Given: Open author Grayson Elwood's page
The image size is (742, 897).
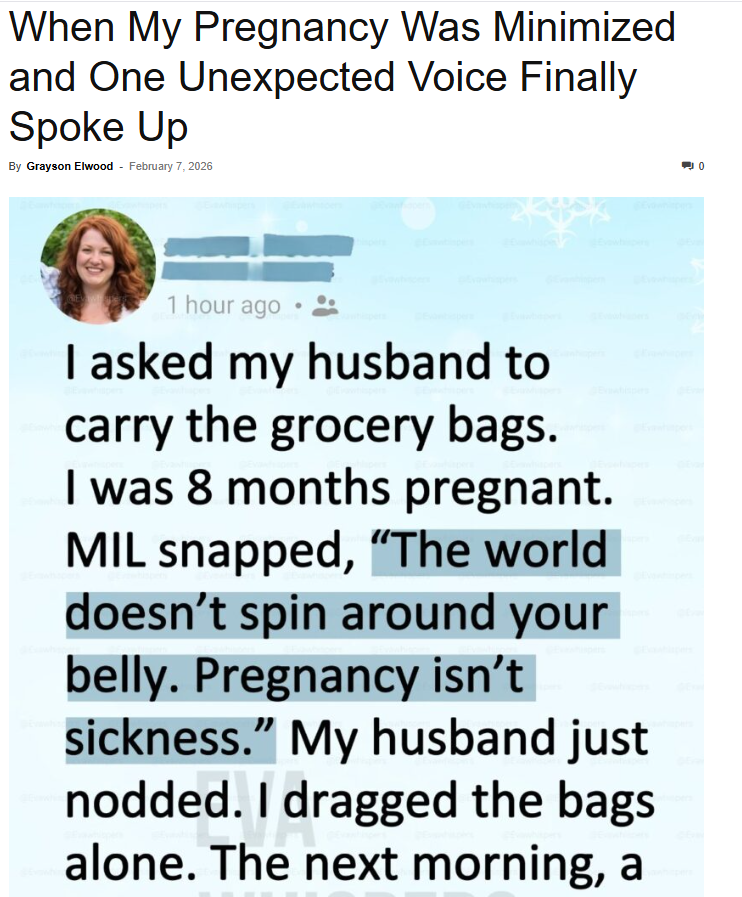Looking at the screenshot, I should (x=69, y=166).
